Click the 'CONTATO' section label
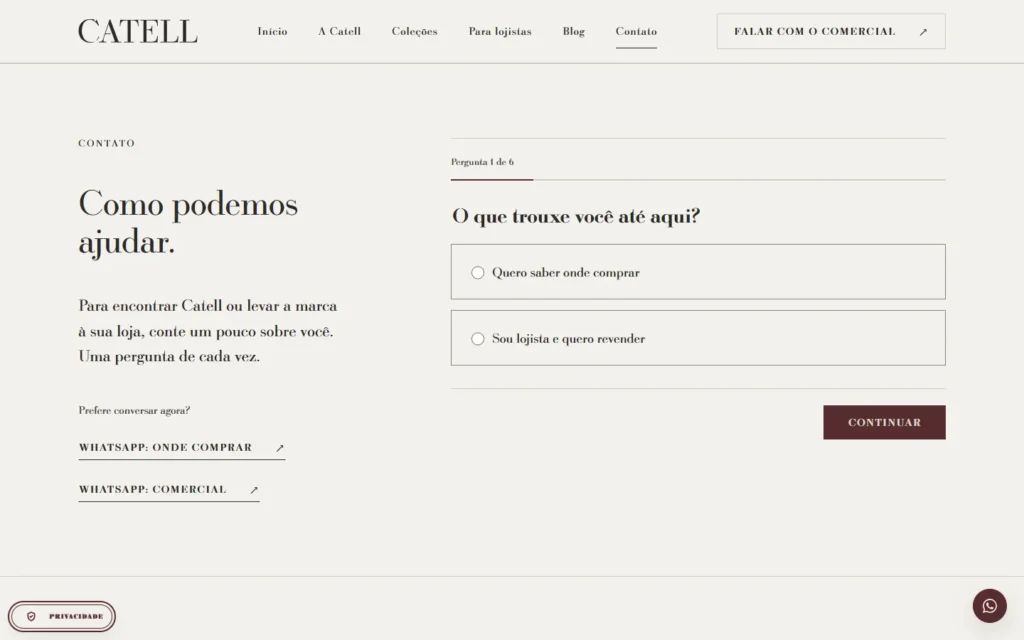The height and width of the screenshot is (640, 1024). pyautogui.click(x=106, y=143)
